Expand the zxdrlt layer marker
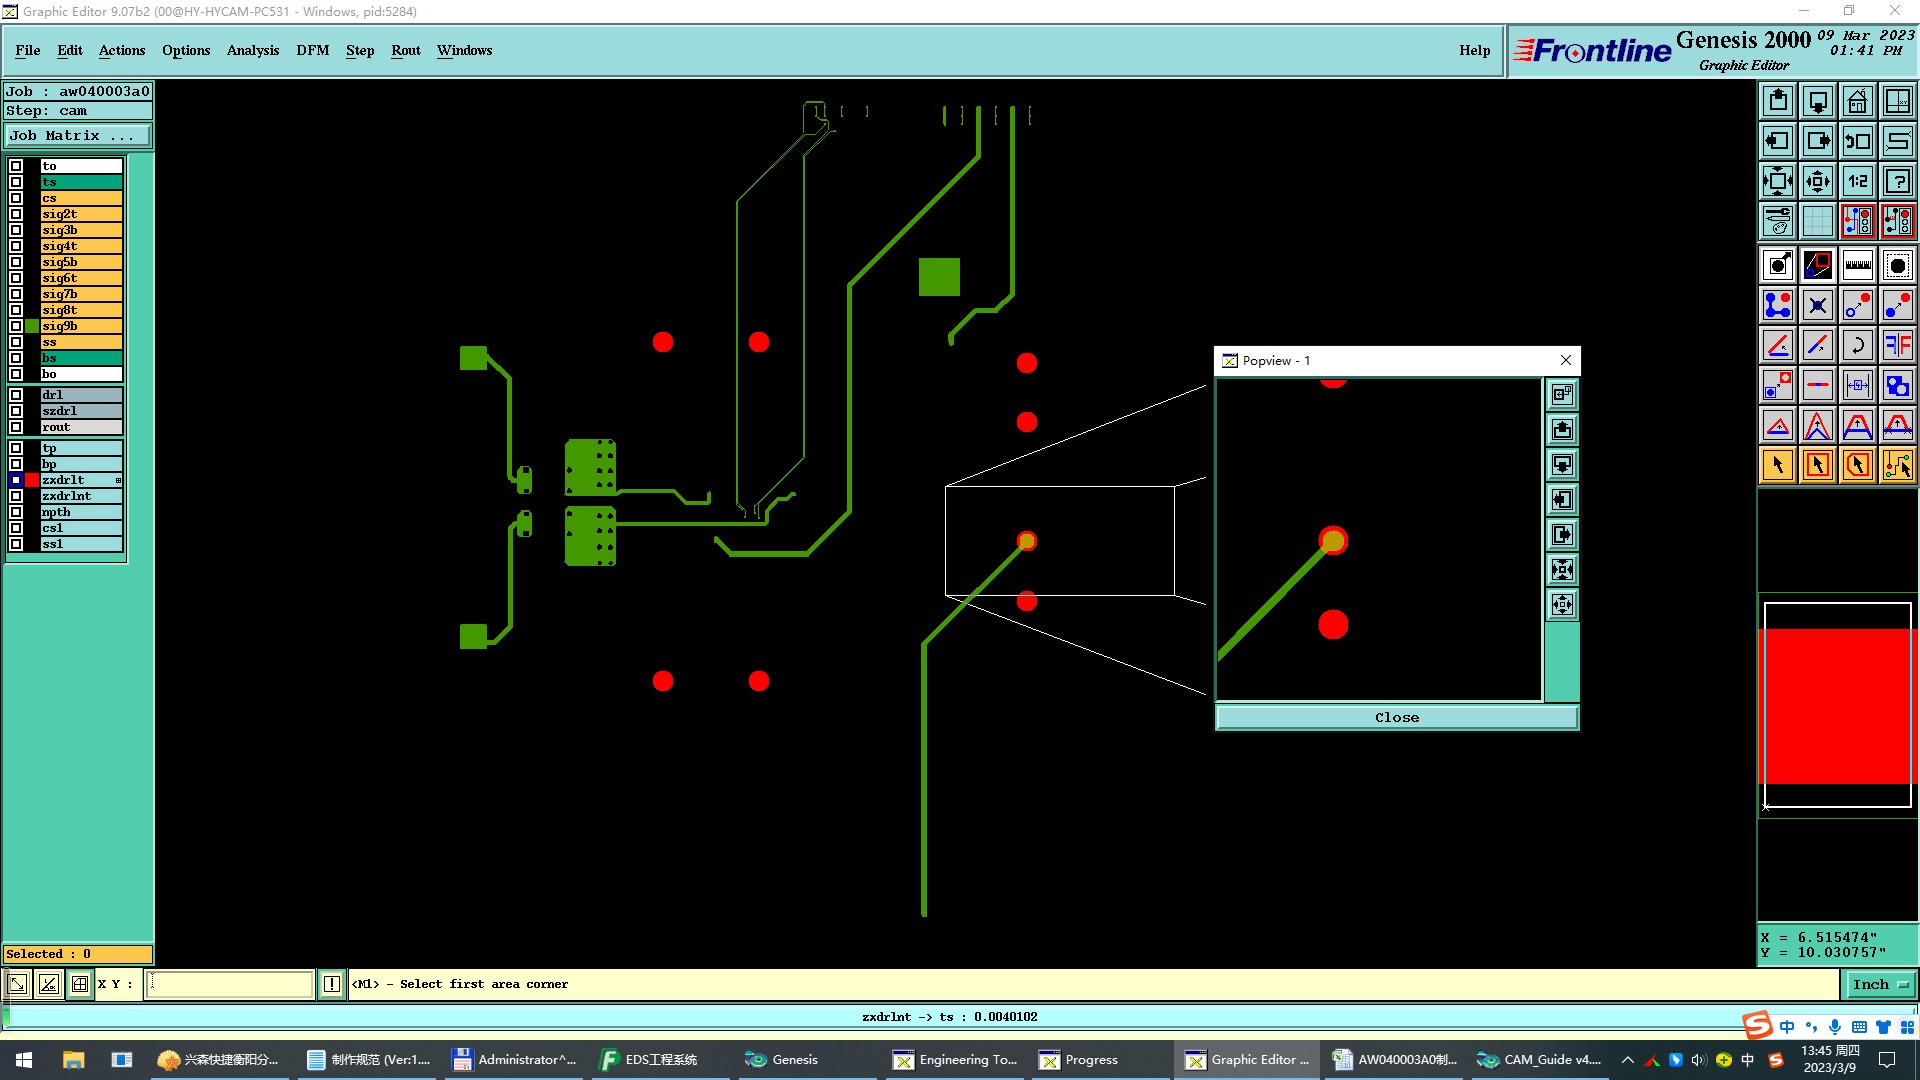 click(118, 480)
